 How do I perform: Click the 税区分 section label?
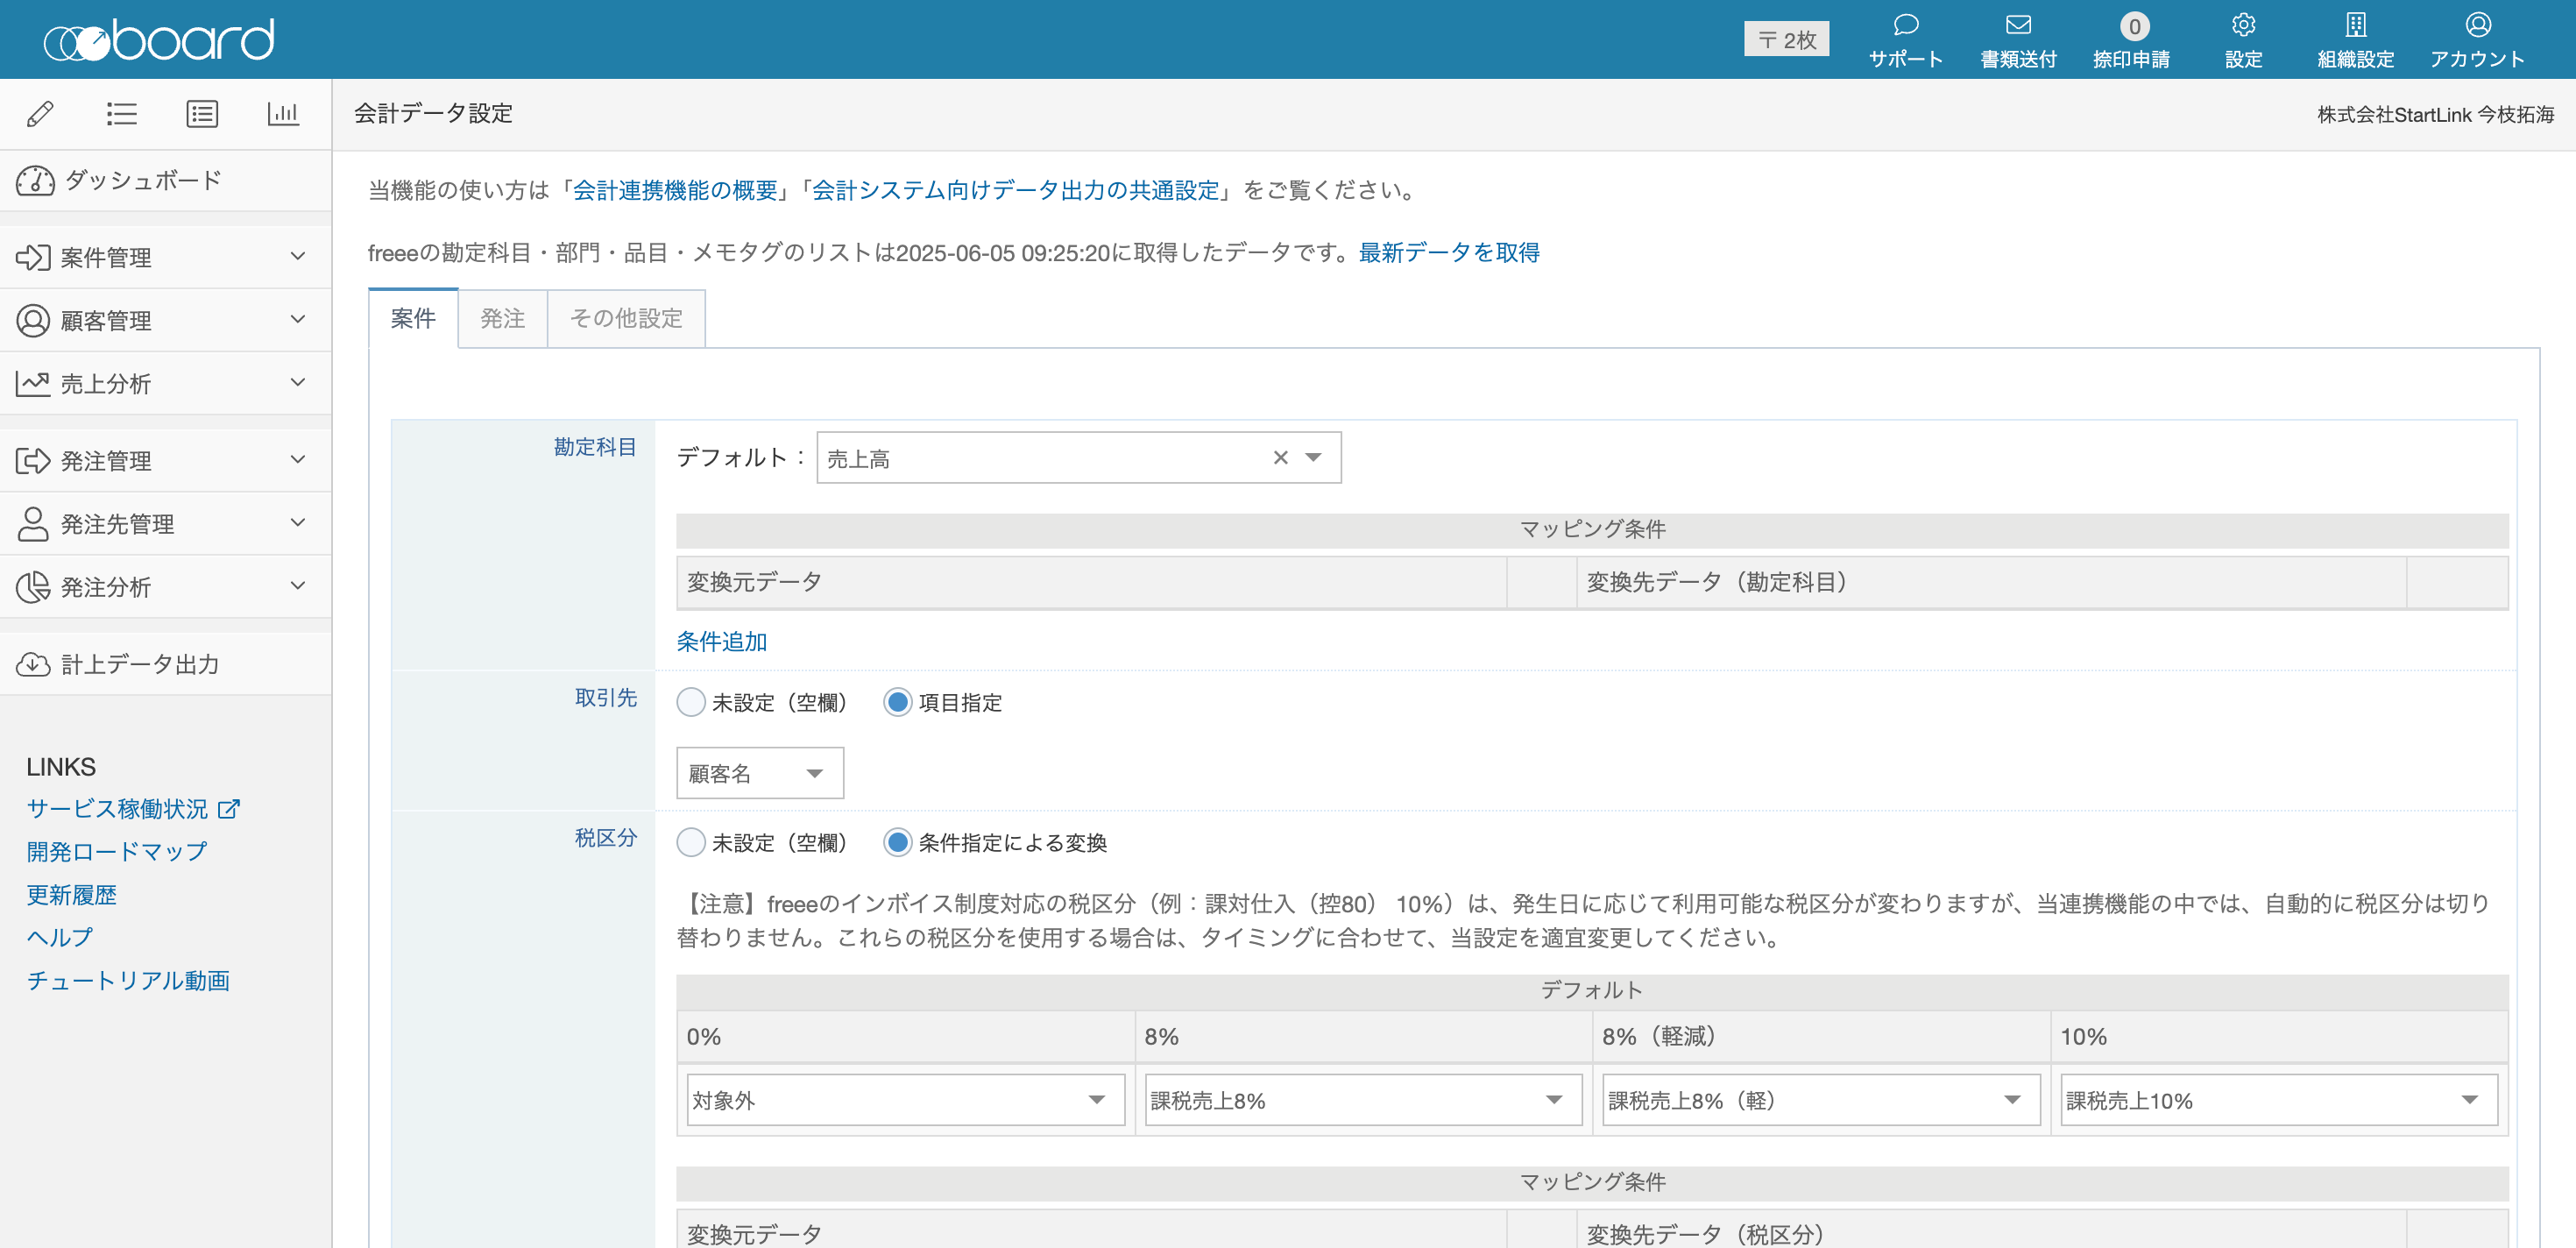[606, 838]
